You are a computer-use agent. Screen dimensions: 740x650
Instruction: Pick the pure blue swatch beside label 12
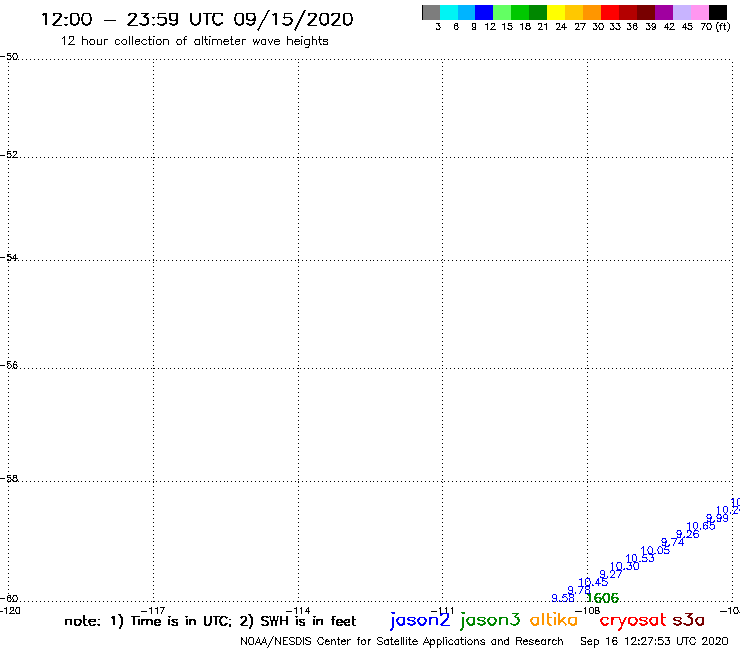tap(485, 12)
